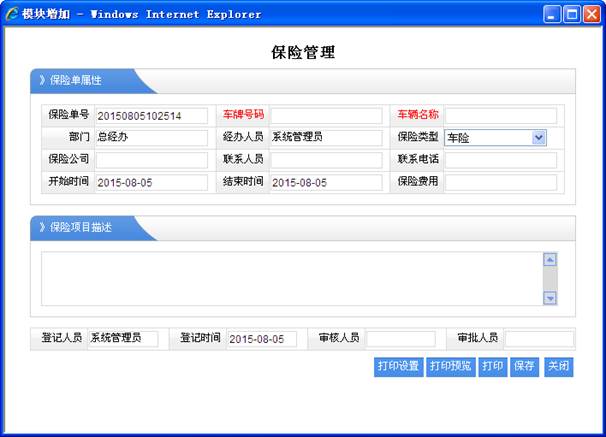Click the description textarea scroll down arrow

[549, 297]
